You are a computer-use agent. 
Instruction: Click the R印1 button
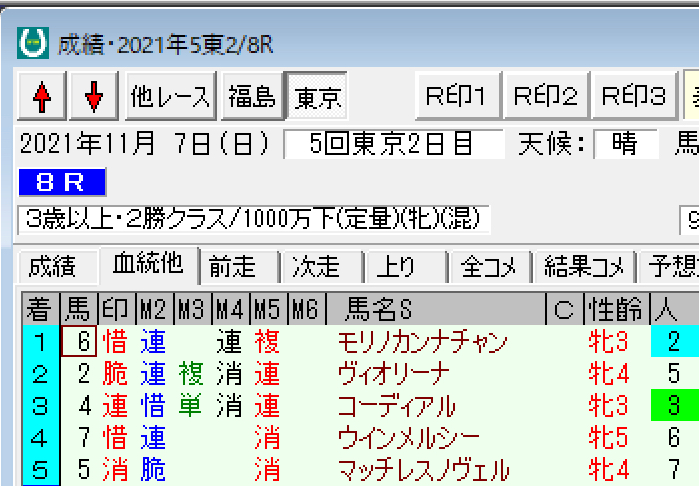458,96
